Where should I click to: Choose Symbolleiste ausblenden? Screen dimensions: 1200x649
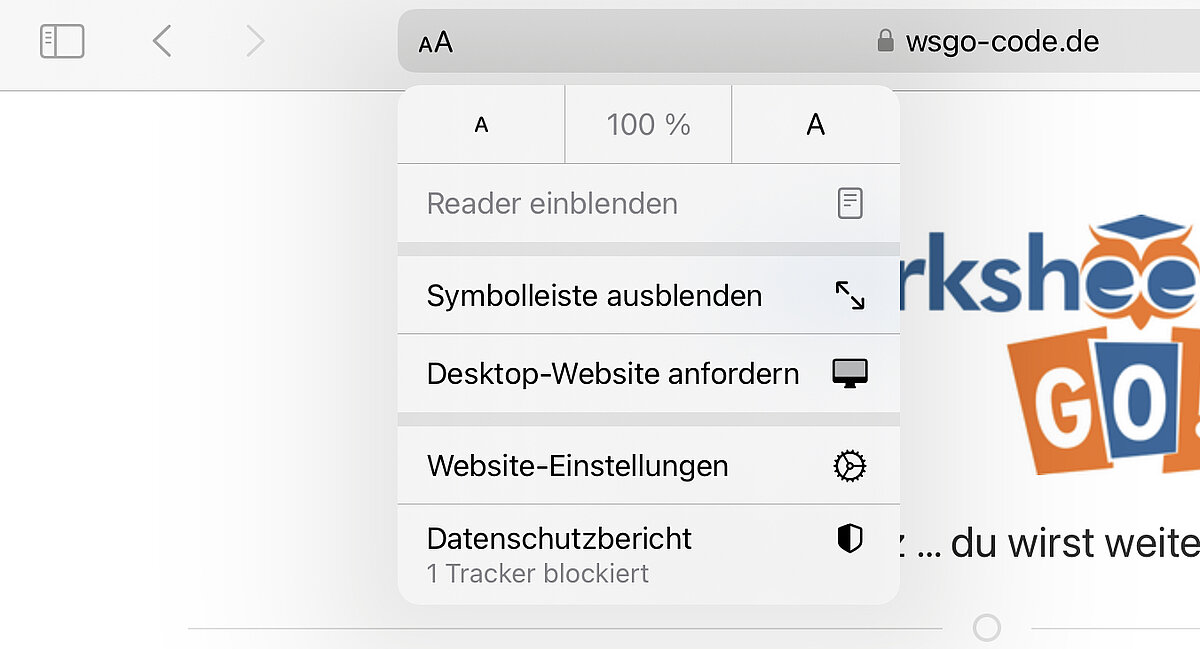tap(594, 296)
